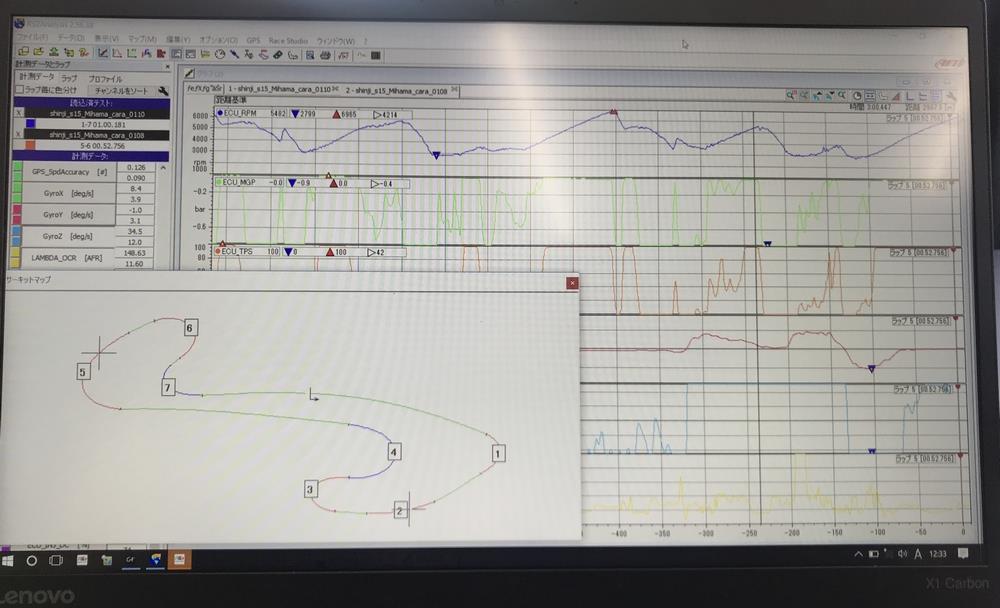Image resolution: width=1000 pixels, height=608 pixels.
Task: Open lap 5 label on ECU_RPM graph
Action: click(915, 119)
